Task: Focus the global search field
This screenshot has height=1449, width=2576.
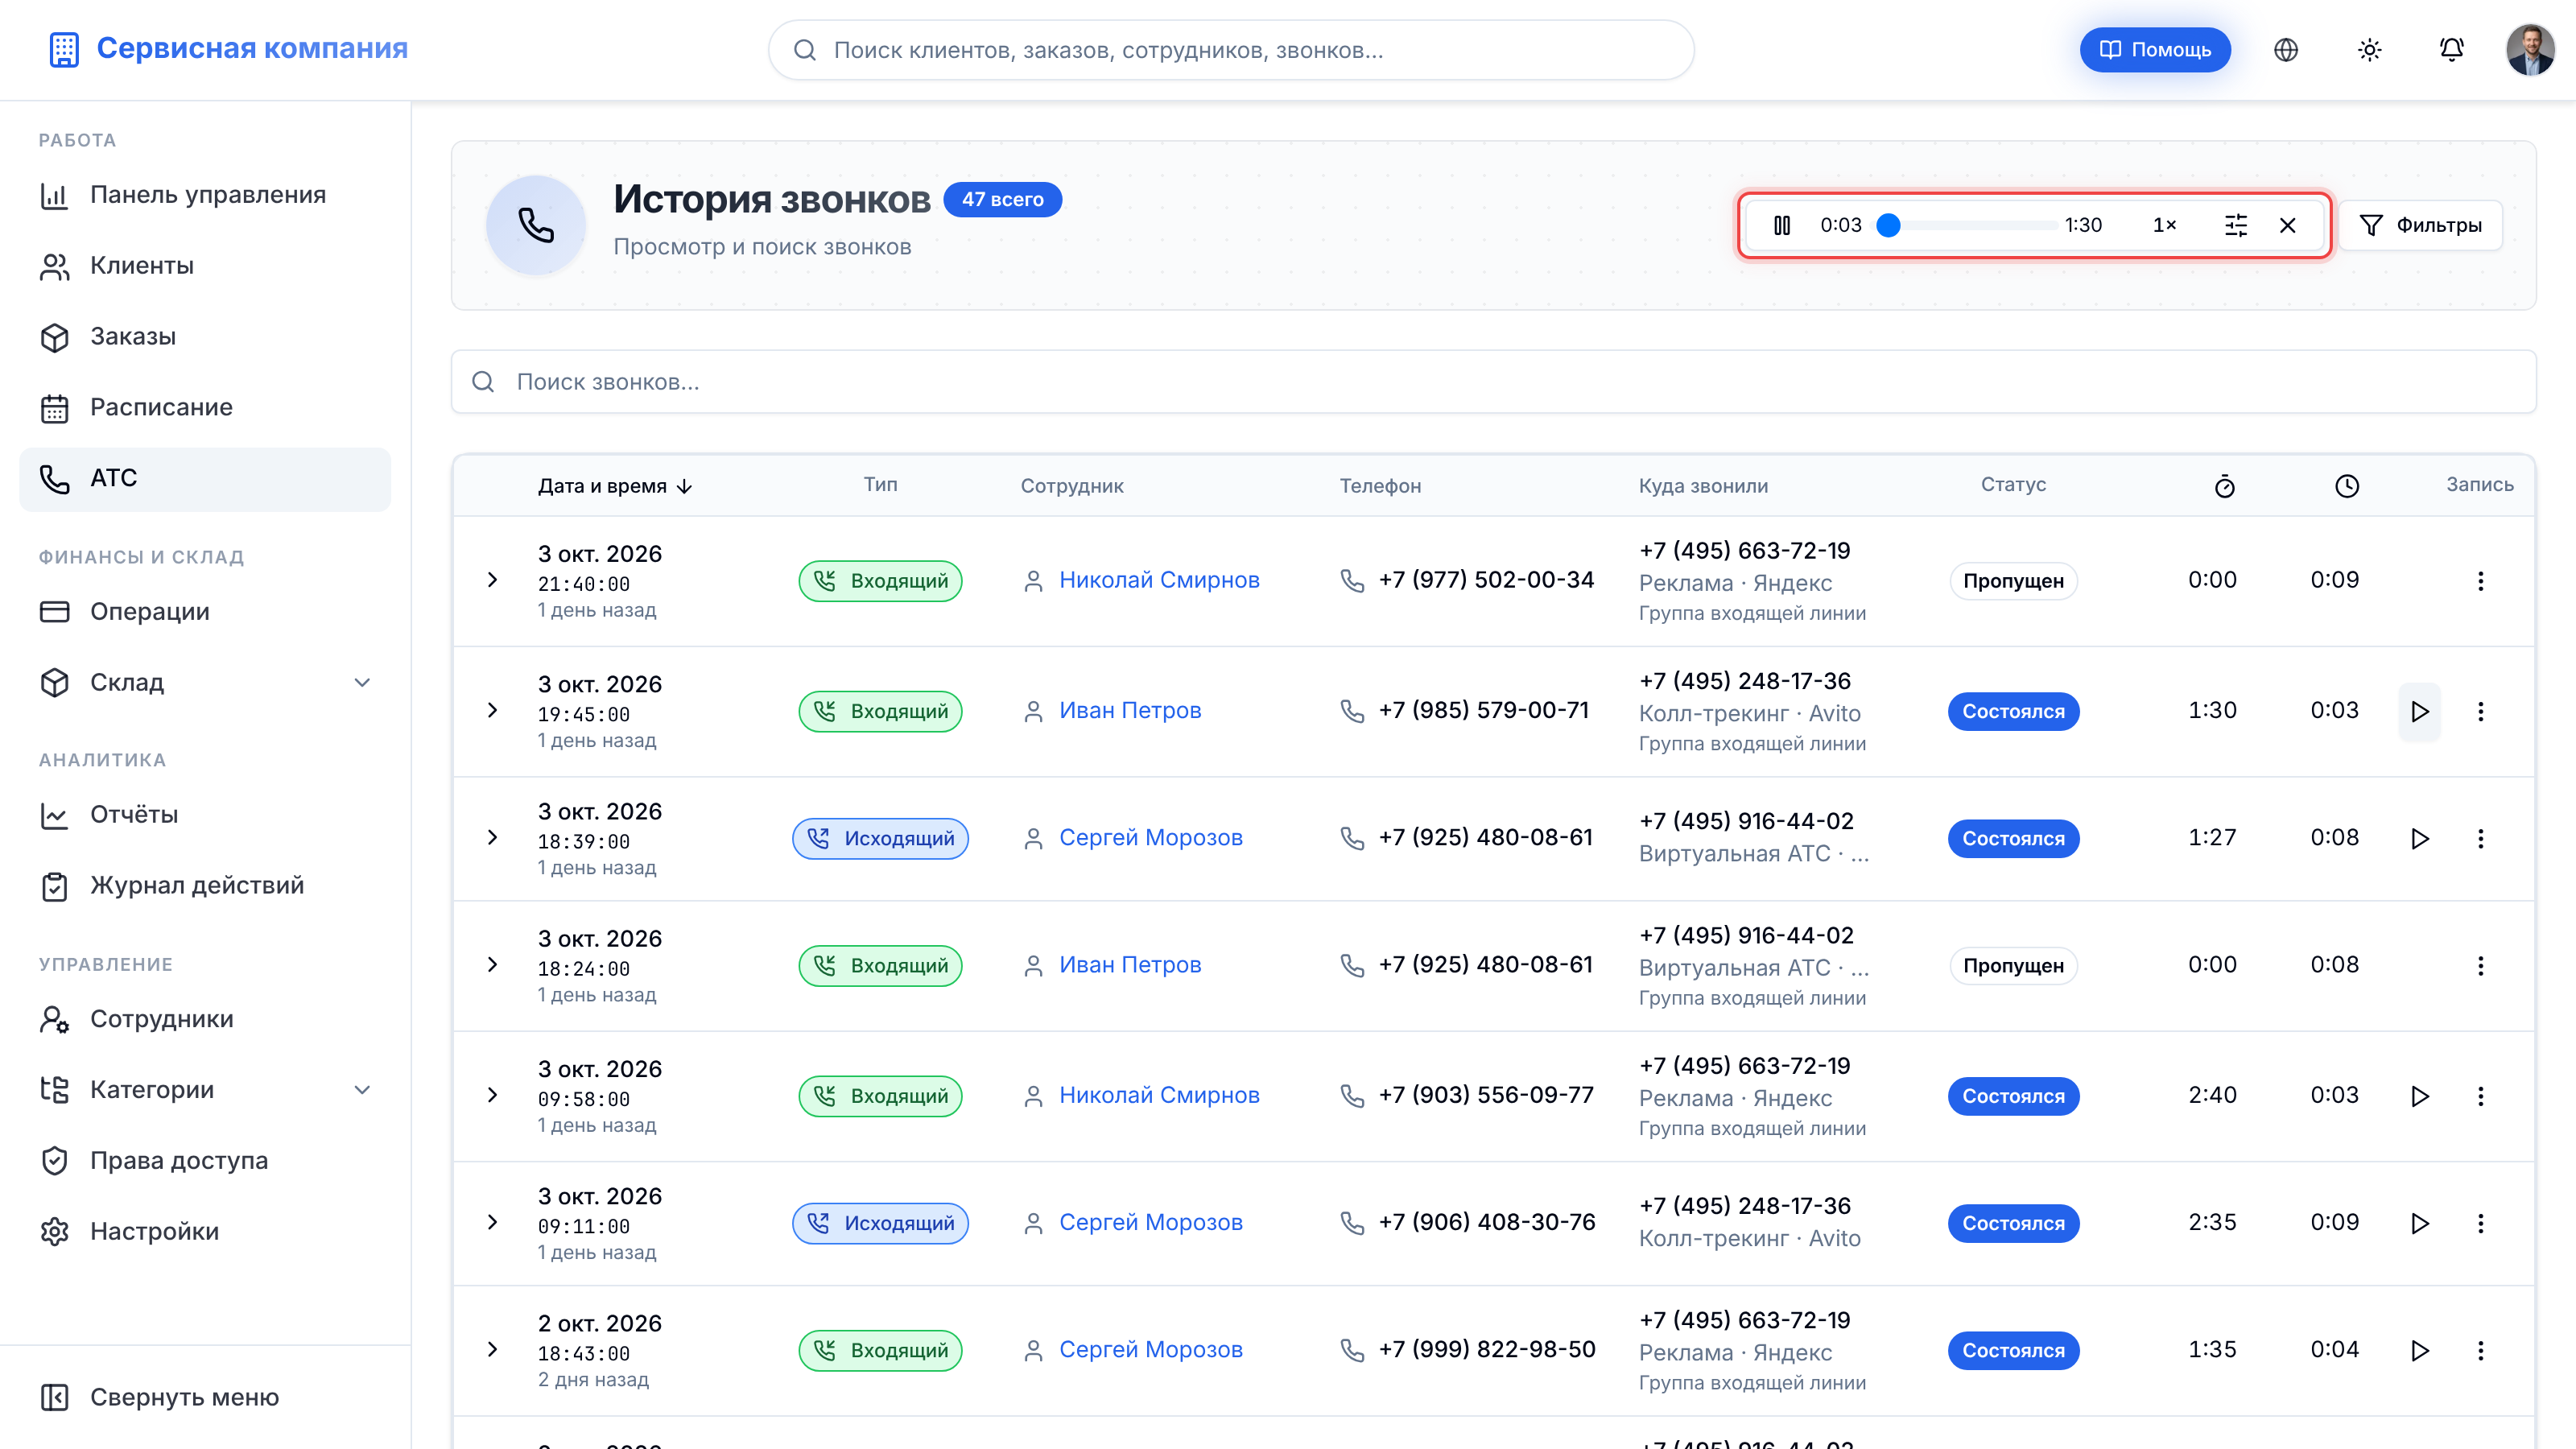Action: coord(1230,50)
